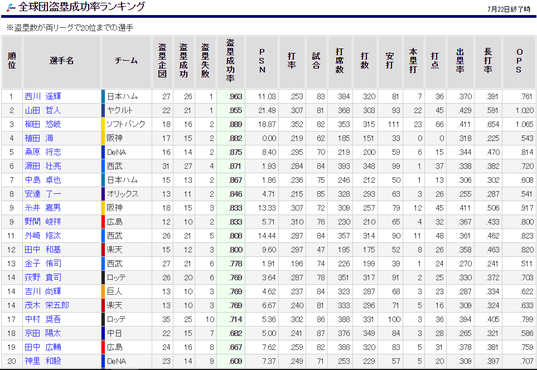Click the 順位 column header
537x370 pixels.
12,61
